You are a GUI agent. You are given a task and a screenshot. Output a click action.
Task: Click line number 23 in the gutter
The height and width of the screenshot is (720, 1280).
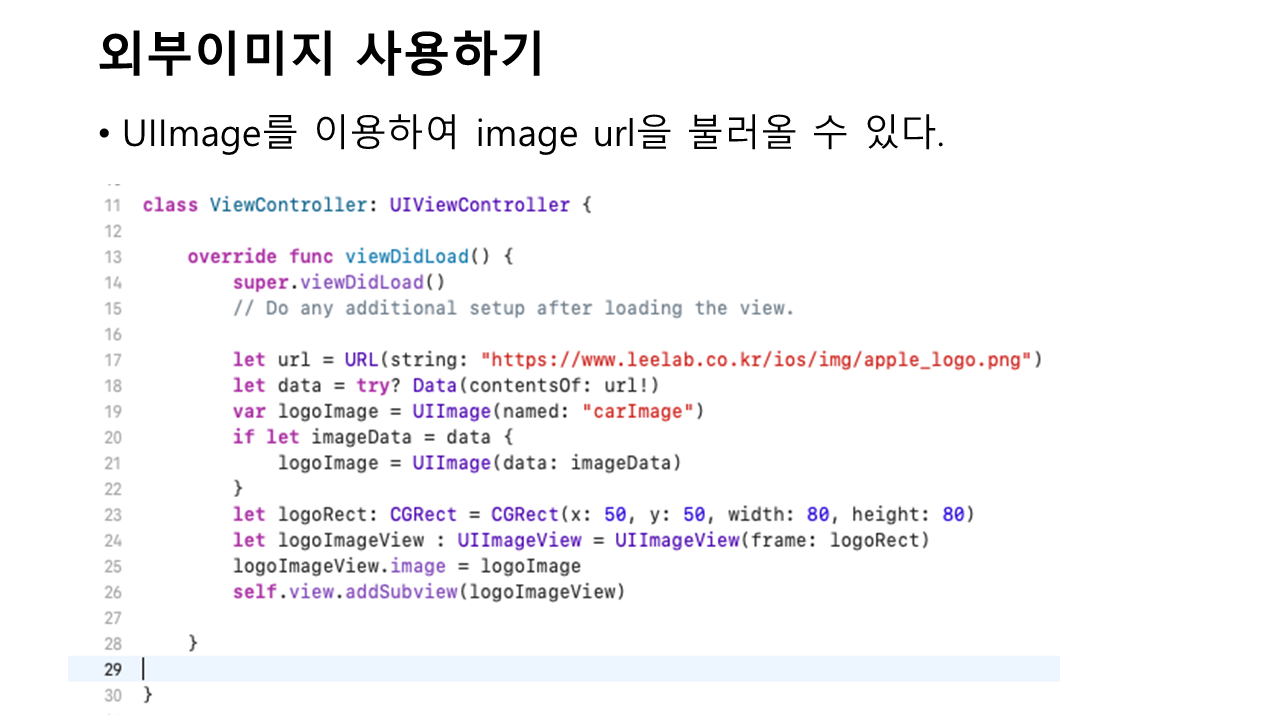(x=112, y=515)
